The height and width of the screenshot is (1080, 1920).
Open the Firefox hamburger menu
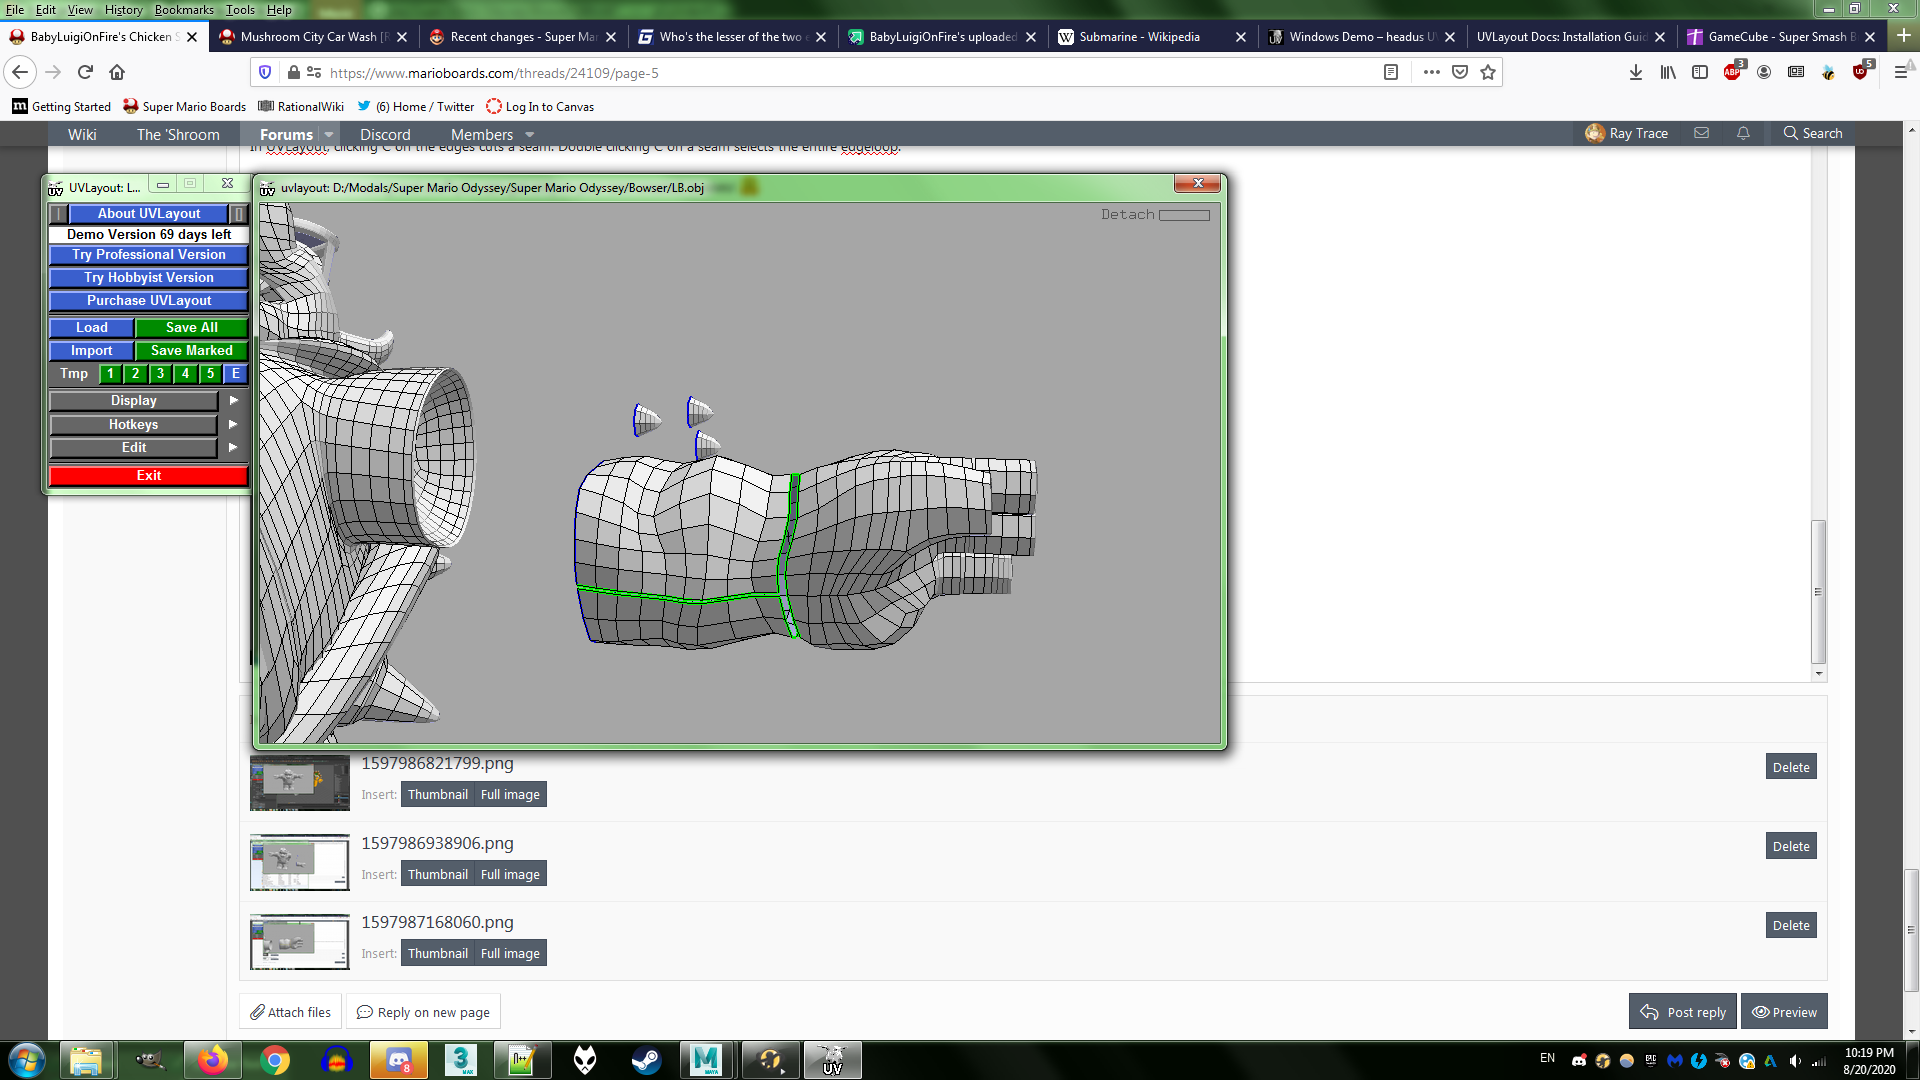pos(1902,72)
